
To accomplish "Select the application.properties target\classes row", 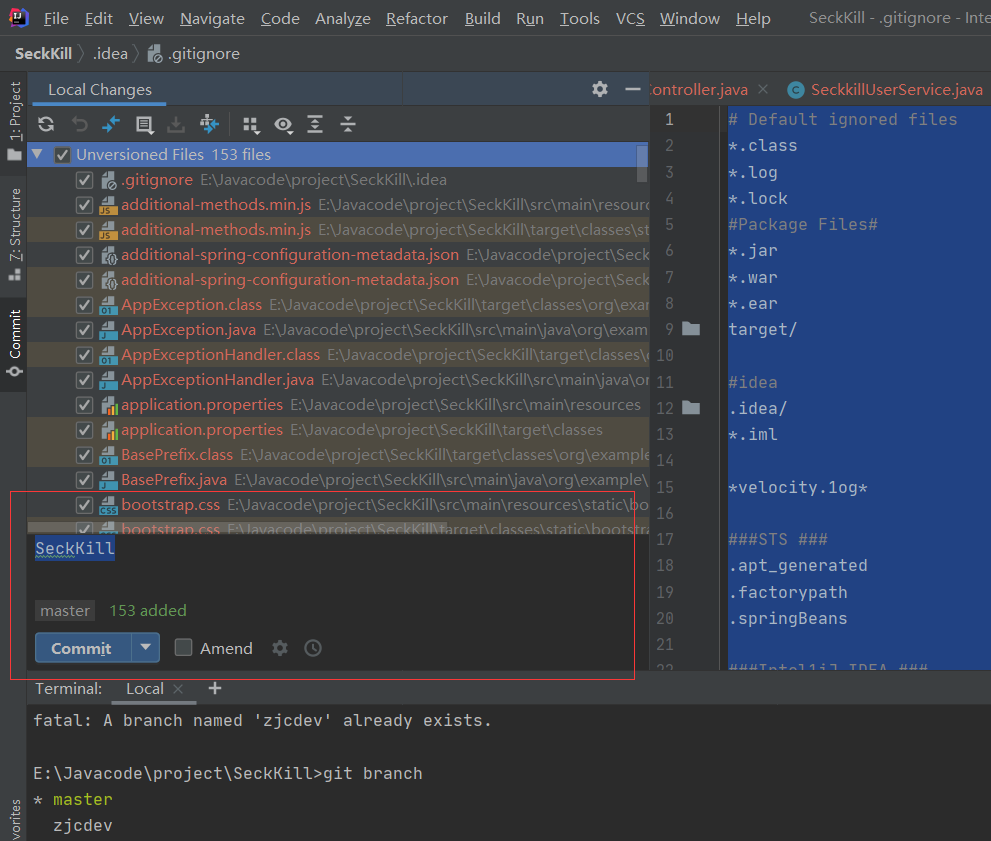I will pos(338,430).
